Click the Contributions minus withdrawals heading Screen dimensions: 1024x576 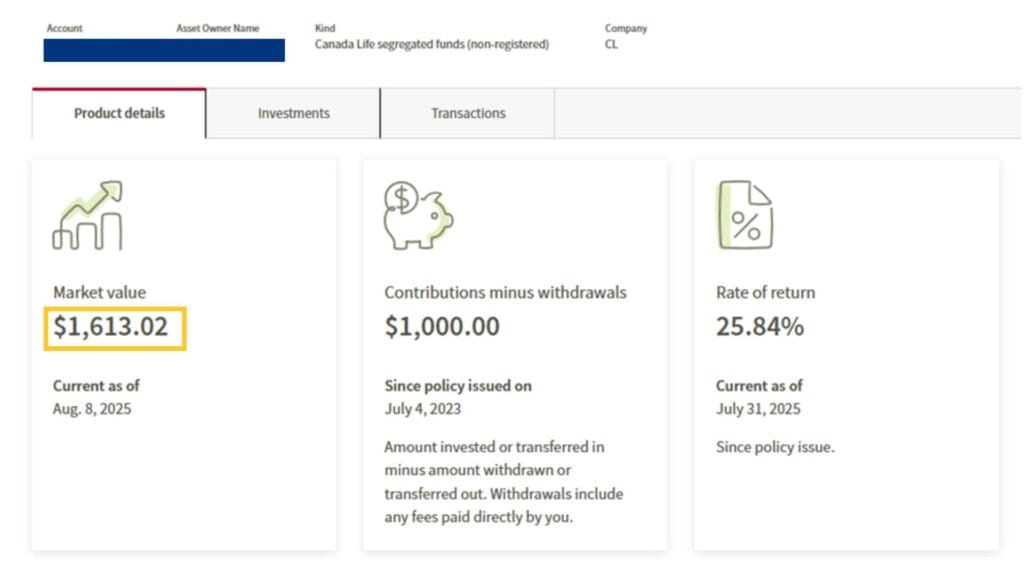click(x=505, y=293)
